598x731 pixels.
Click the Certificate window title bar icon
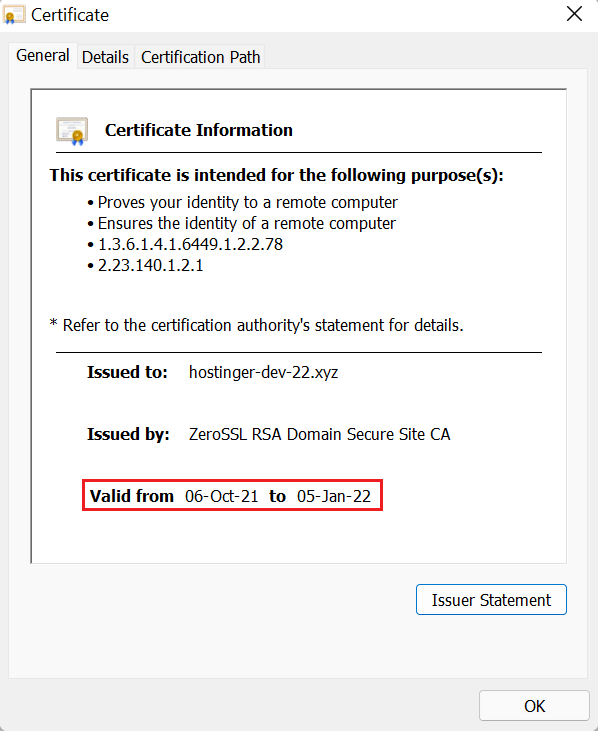coord(14,15)
